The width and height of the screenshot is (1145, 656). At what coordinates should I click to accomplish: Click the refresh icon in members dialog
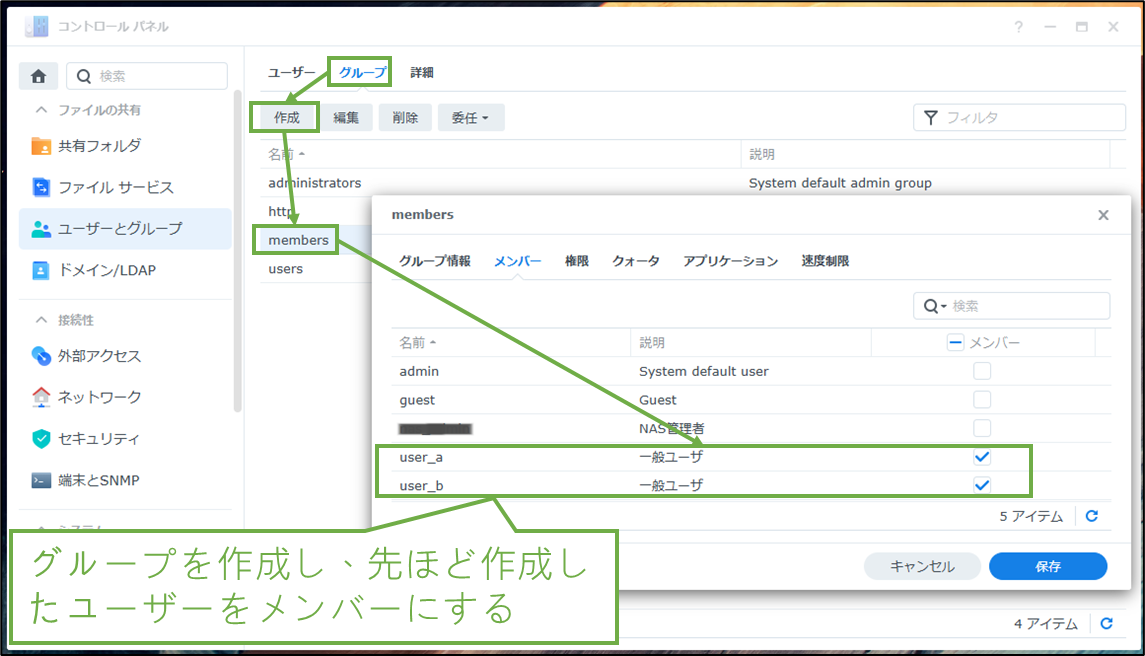click(1092, 516)
